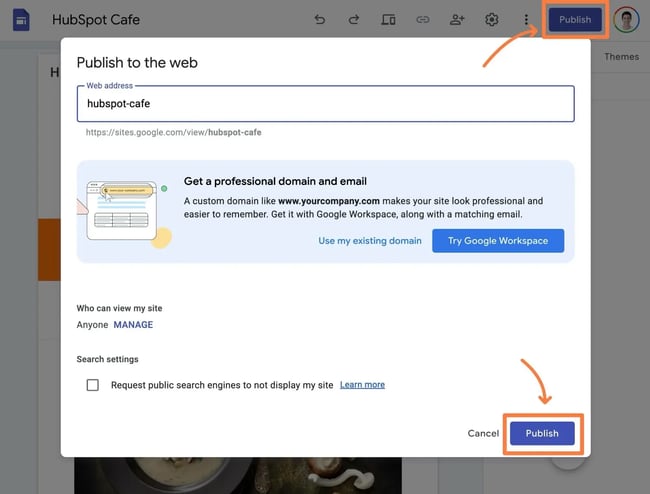Viewport: 650px width, 494px height.
Task: Open the Learn more link
Action: tap(362, 385)
